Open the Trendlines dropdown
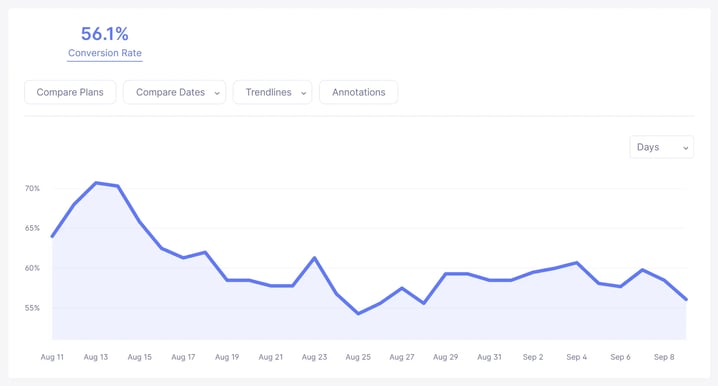 (272, 92)
